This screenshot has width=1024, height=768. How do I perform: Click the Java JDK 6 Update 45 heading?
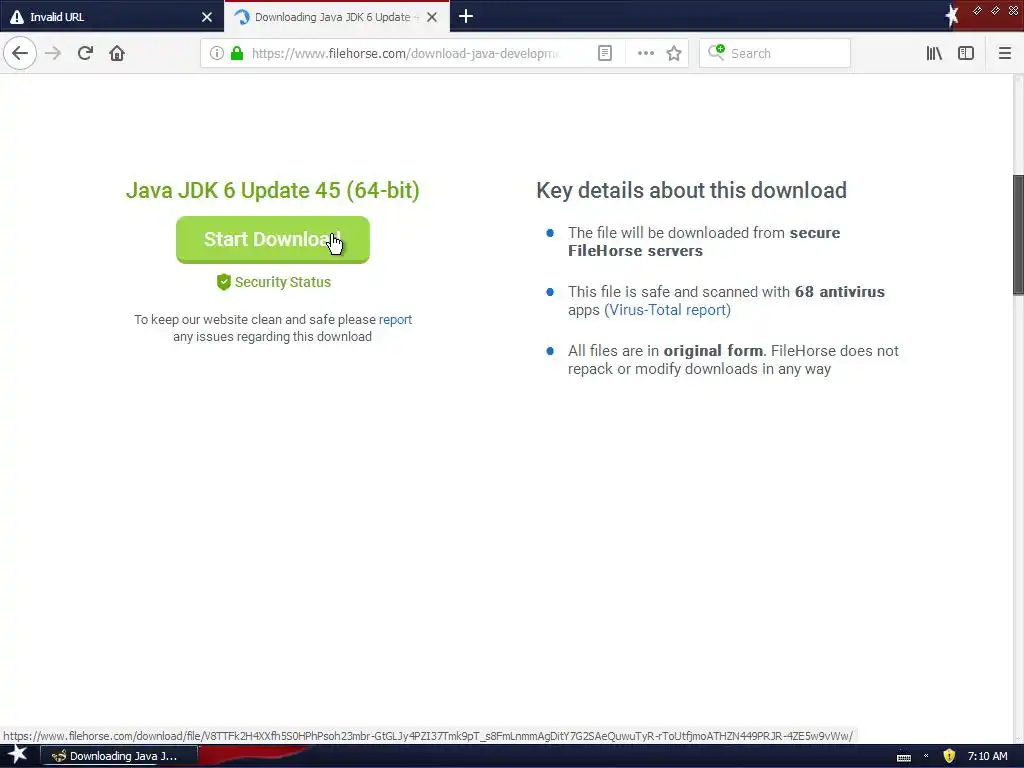[273, 190]
